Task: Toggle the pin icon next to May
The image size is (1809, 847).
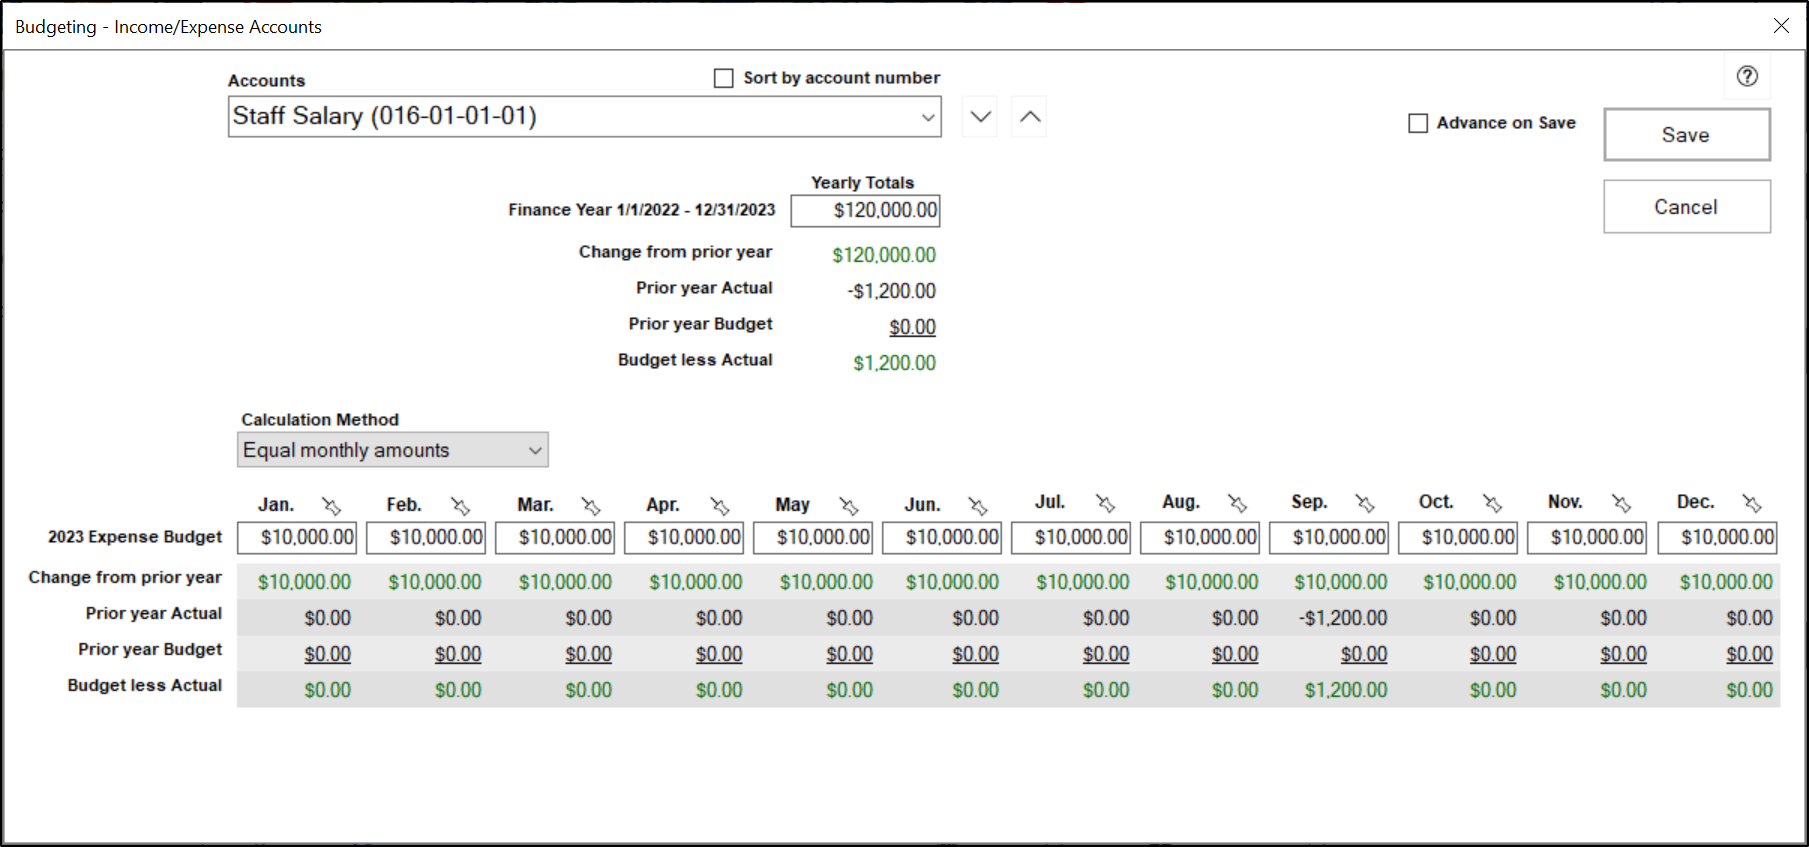Action: 849,506
